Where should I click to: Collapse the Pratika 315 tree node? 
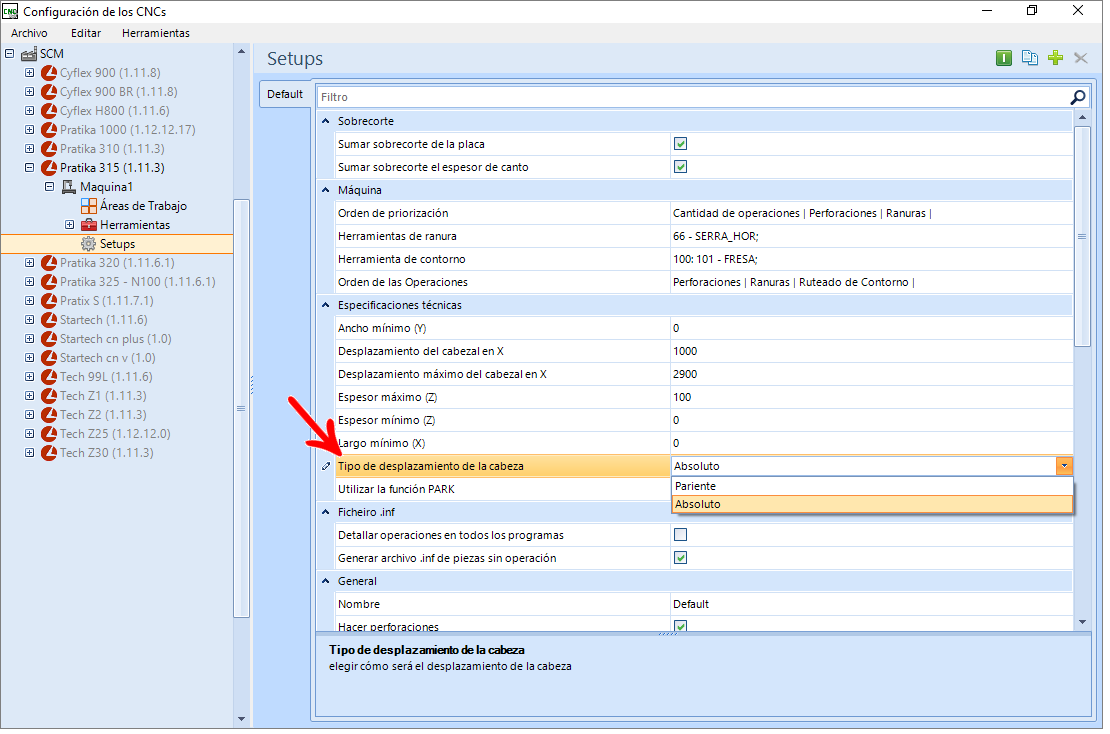pyautogui.click(x=29, y=168)
